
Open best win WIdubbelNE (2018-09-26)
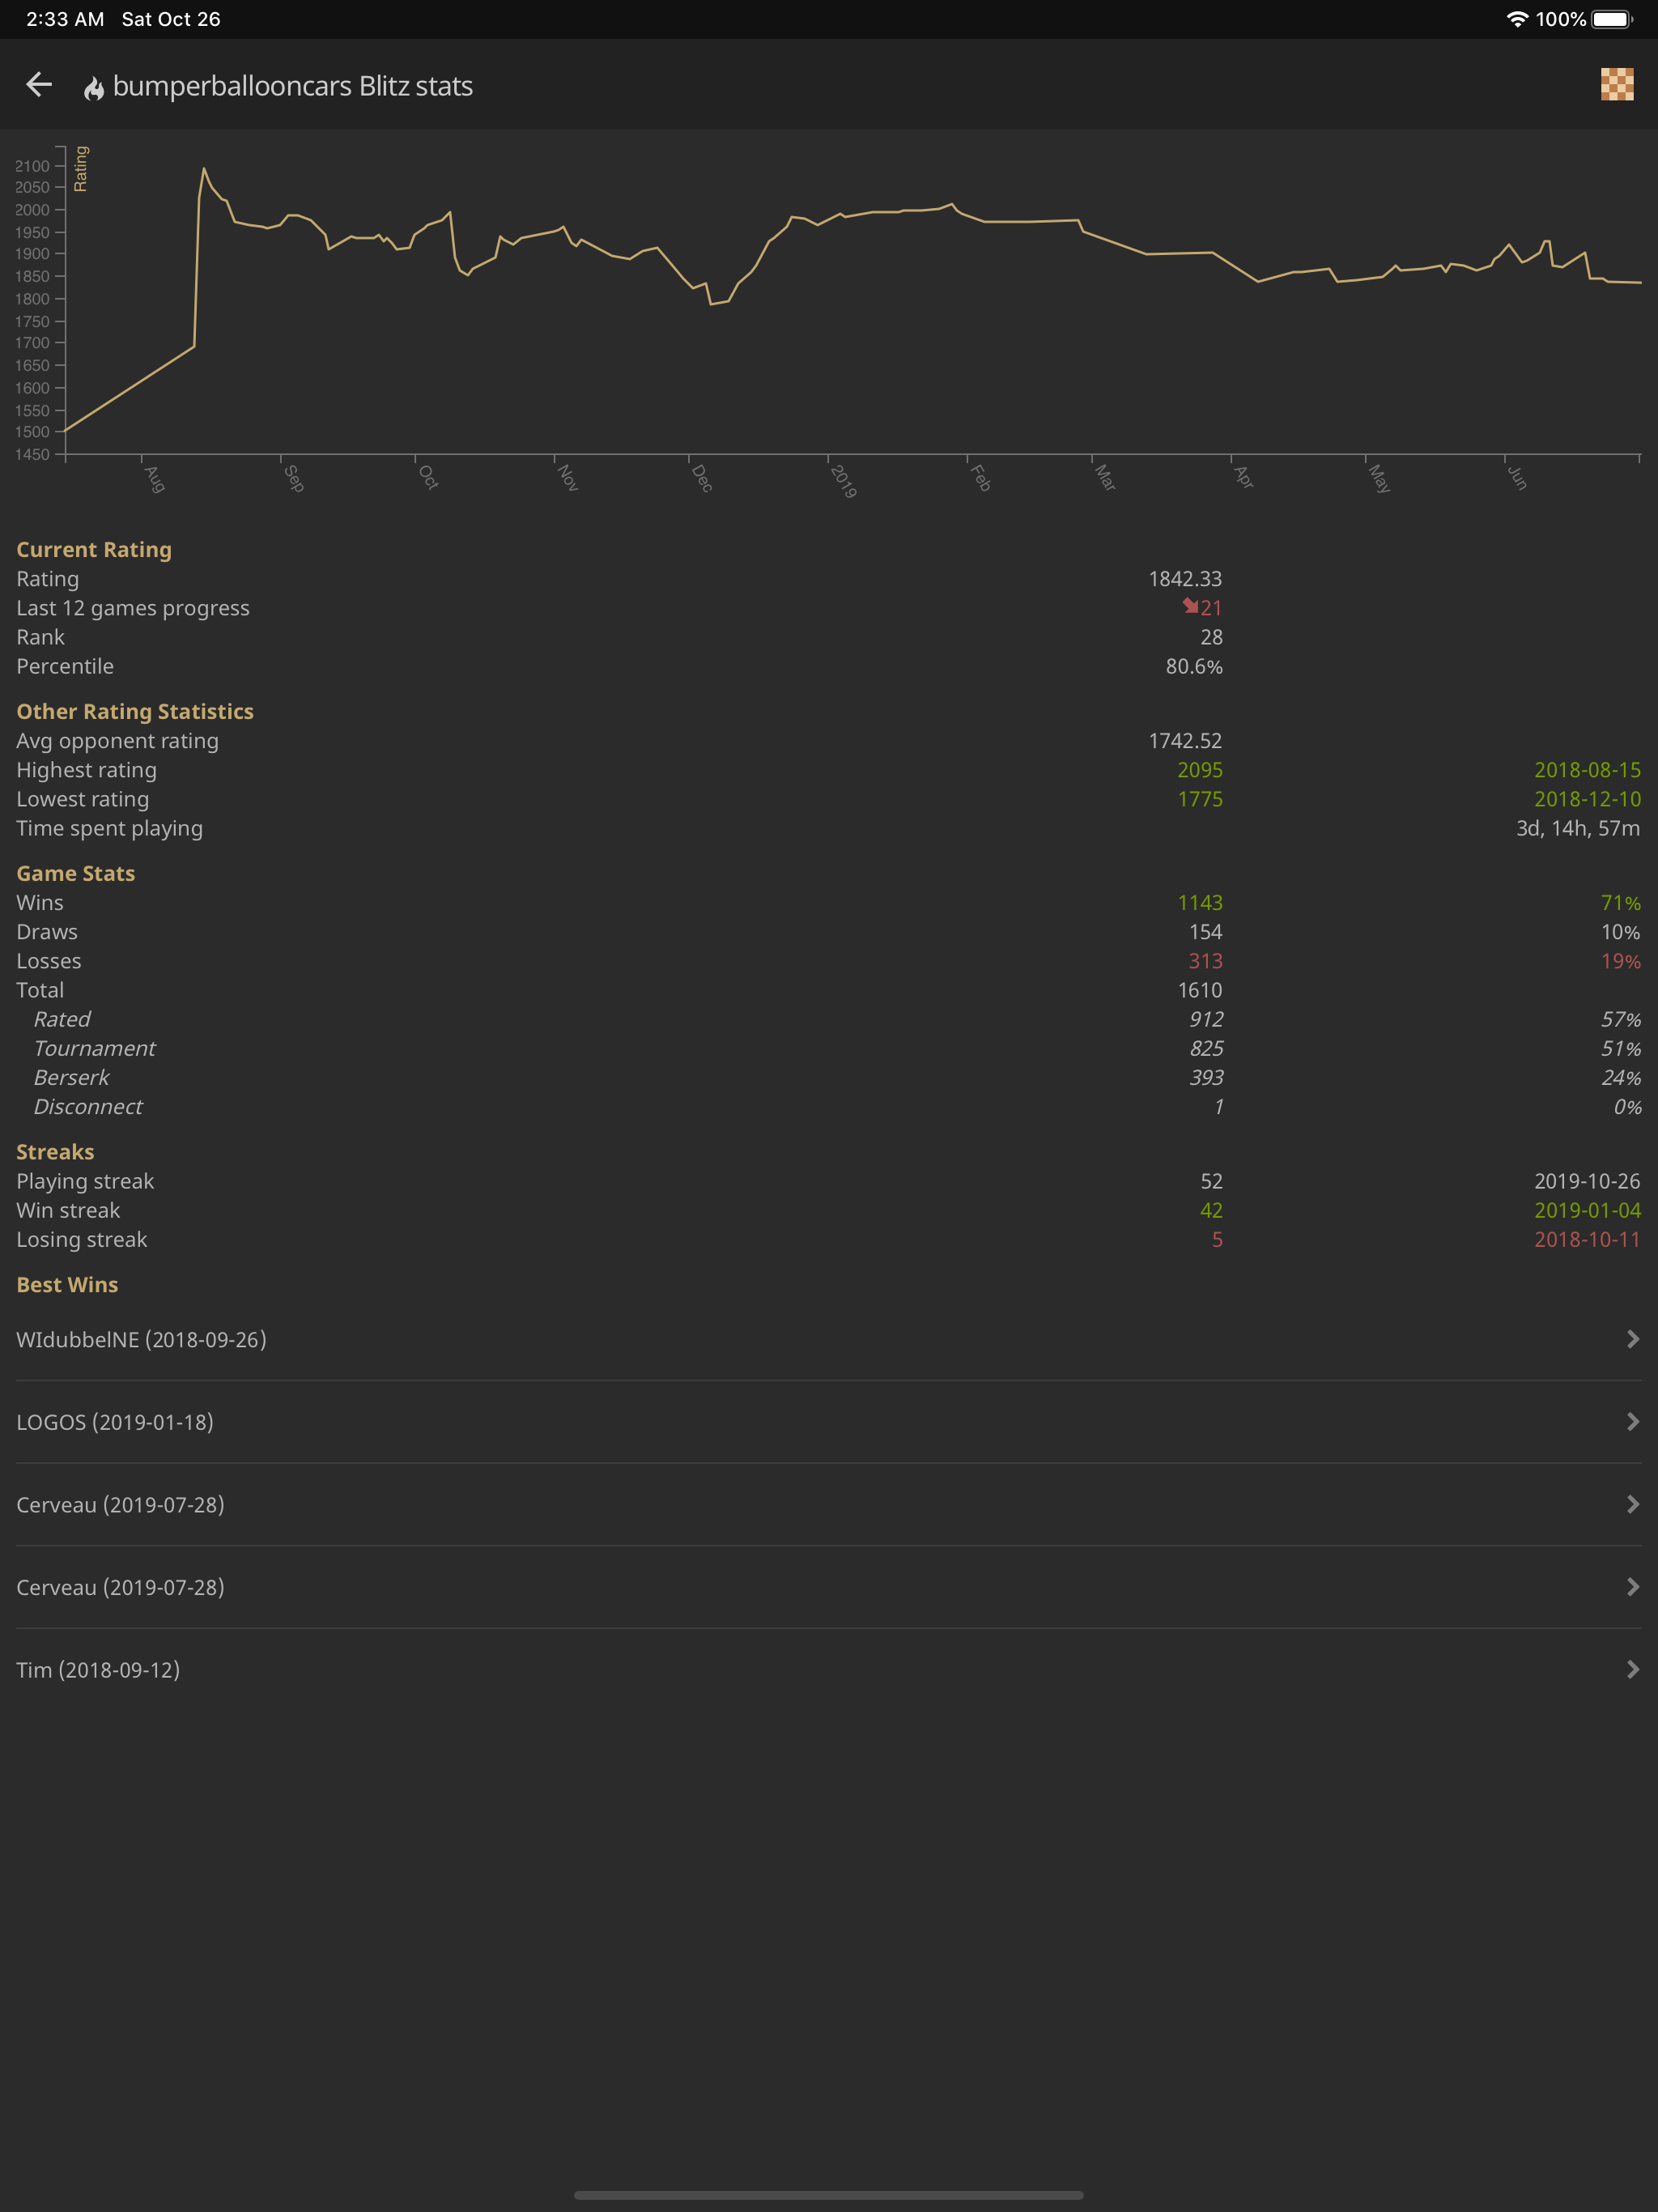point(828,1340)
